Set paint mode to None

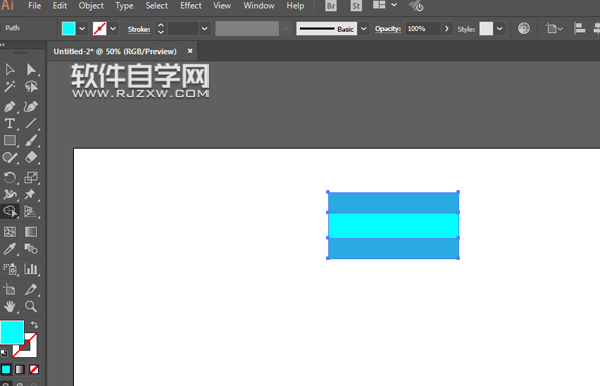34,369
